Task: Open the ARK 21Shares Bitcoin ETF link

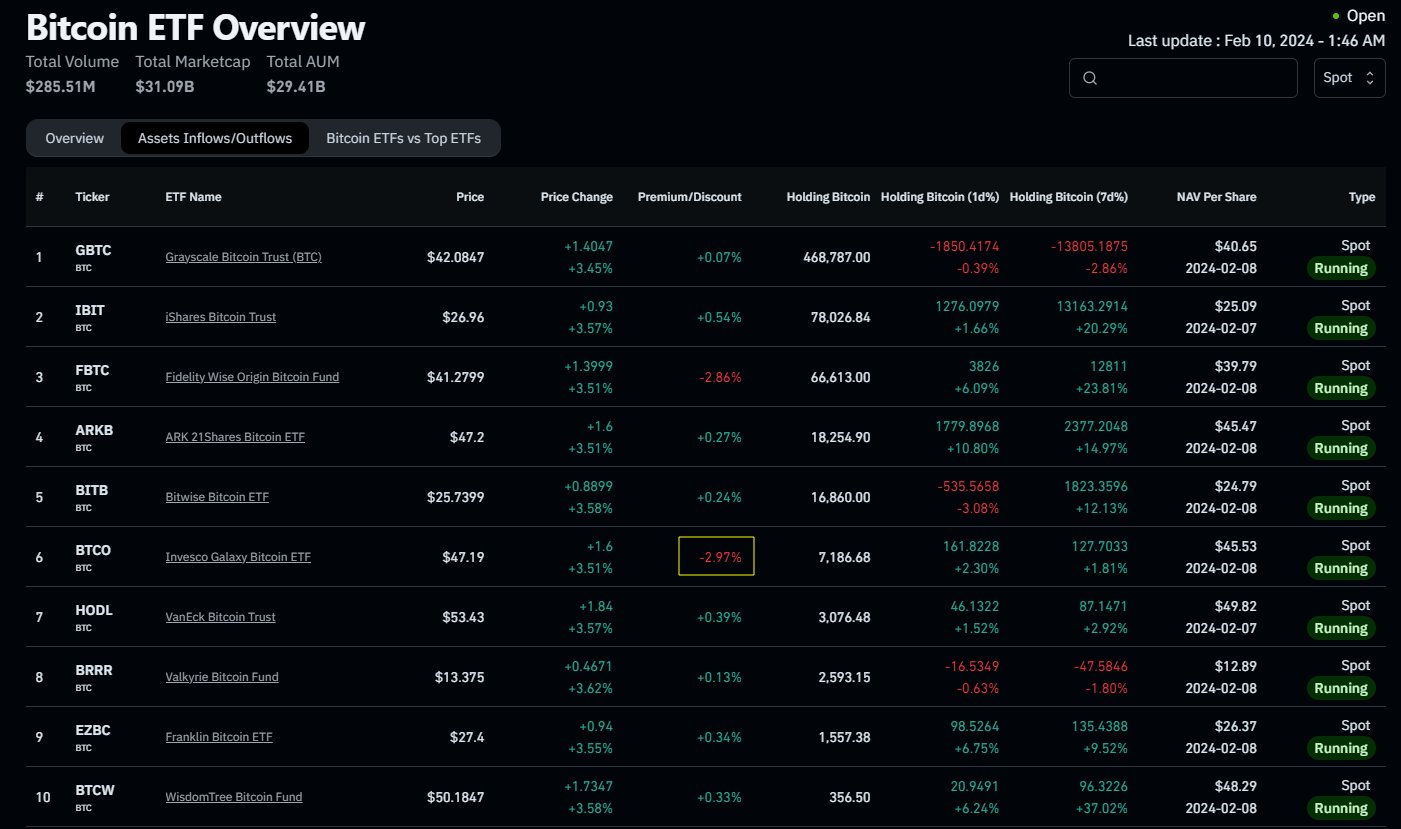Action: (x=235, y=437)
